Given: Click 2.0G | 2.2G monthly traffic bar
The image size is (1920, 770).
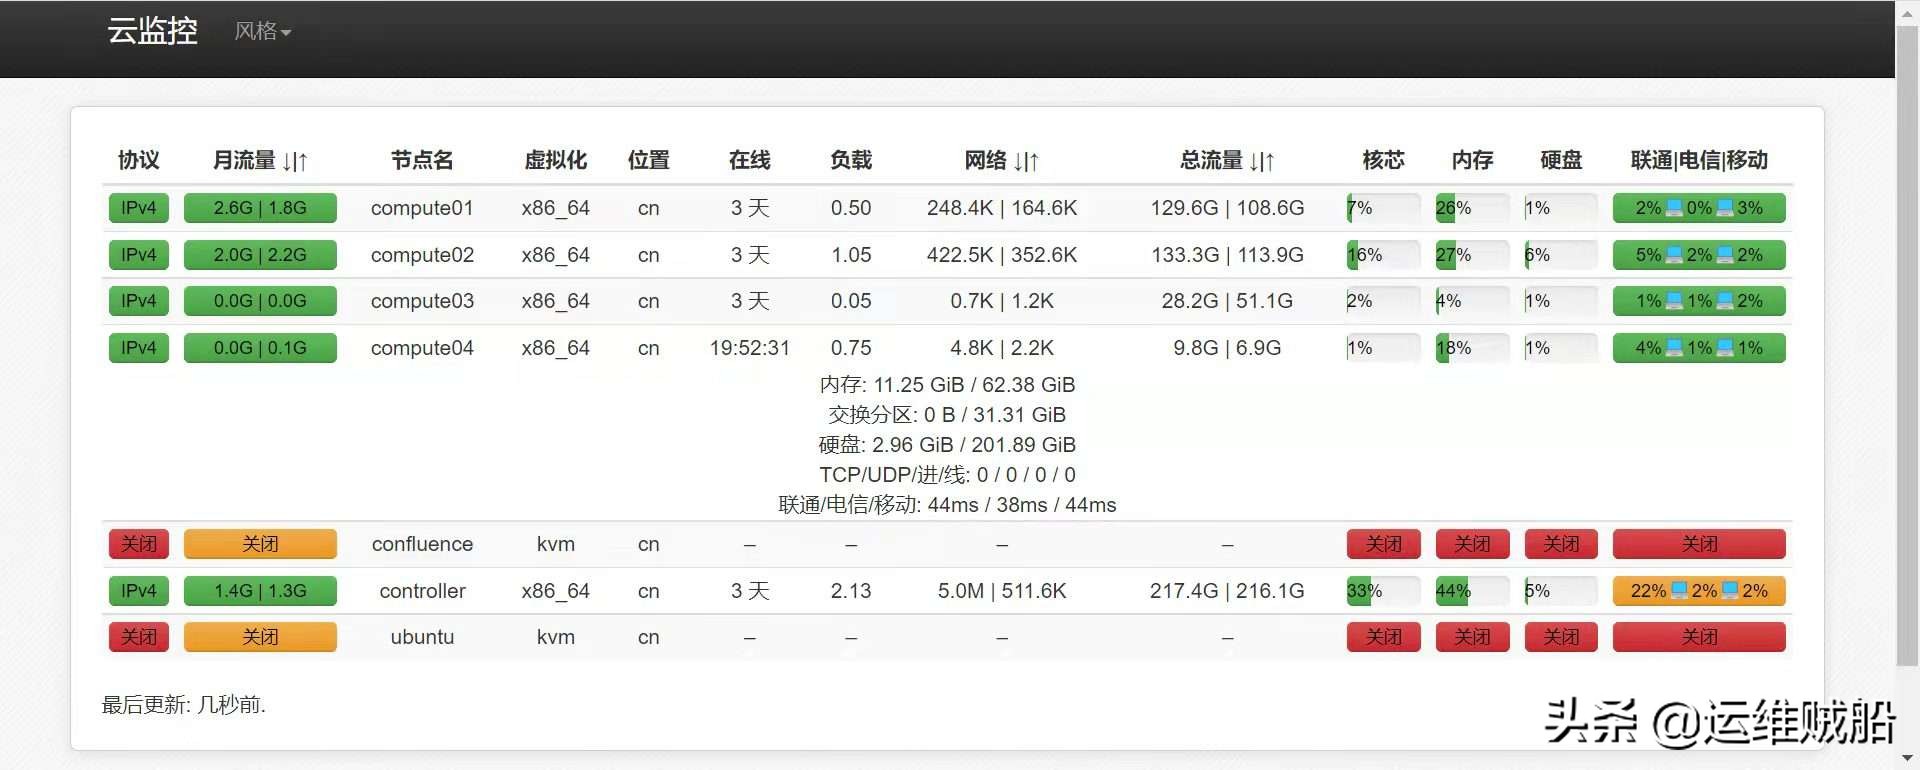Looking at the screenshot, I should 260,255.
